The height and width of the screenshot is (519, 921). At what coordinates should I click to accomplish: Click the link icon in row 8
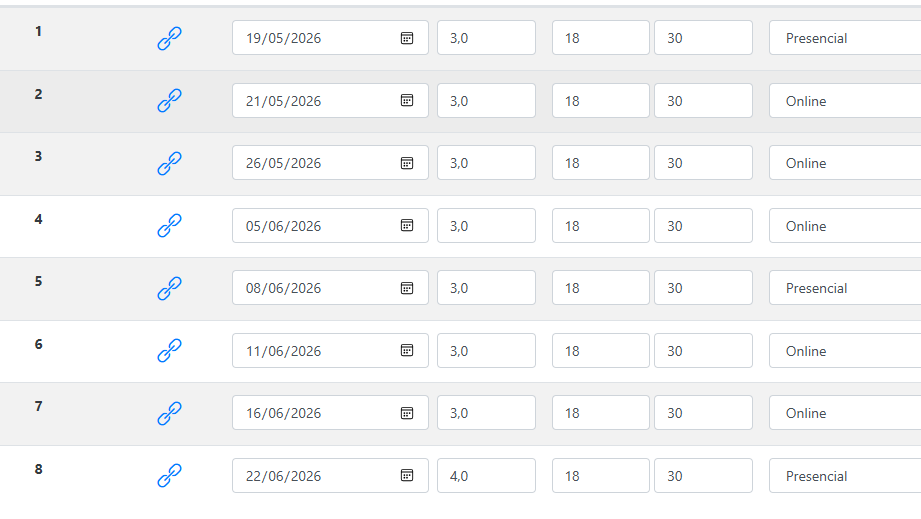169,476
